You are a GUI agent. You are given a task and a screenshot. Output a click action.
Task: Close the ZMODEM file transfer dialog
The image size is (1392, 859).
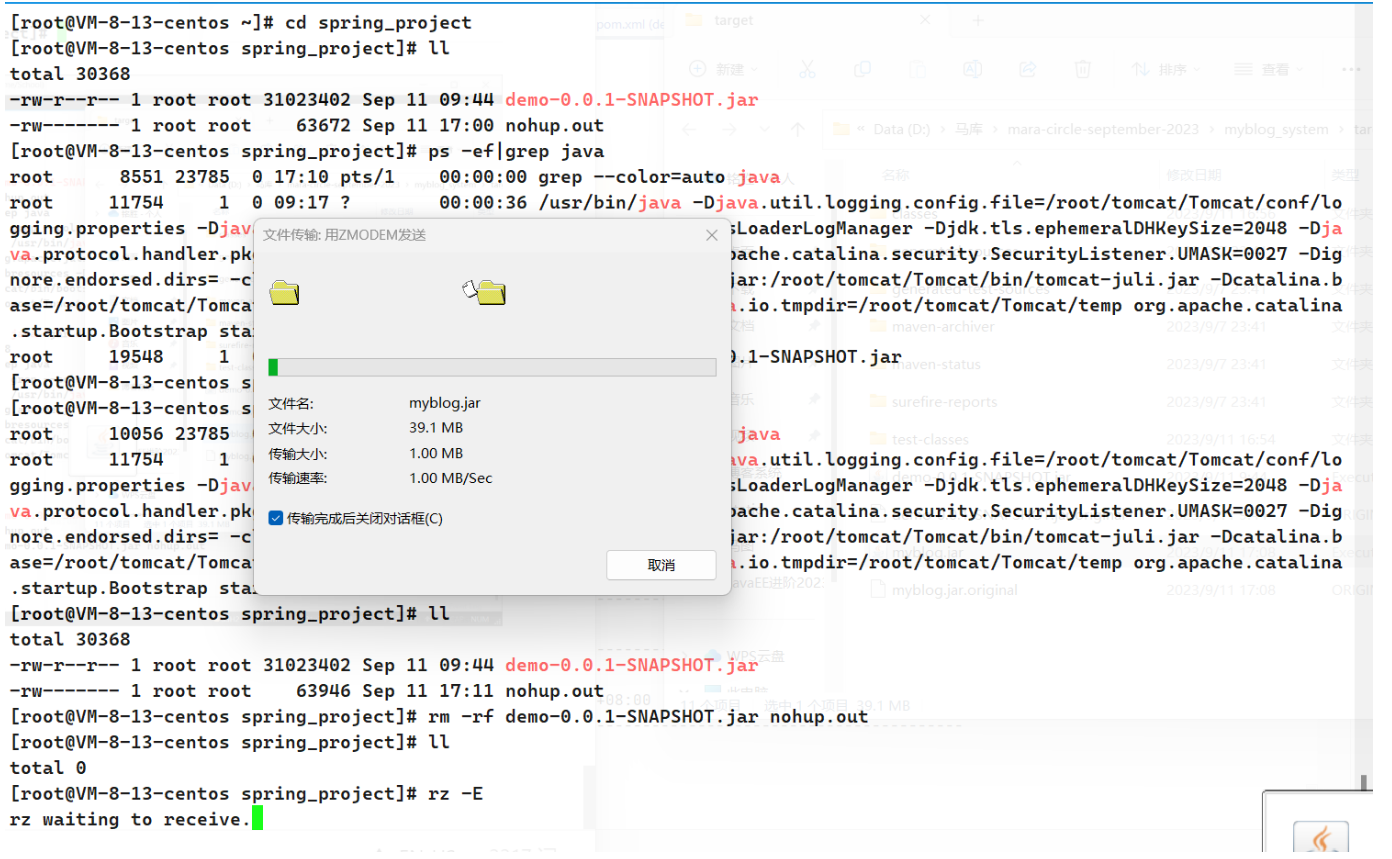(712, 236)
